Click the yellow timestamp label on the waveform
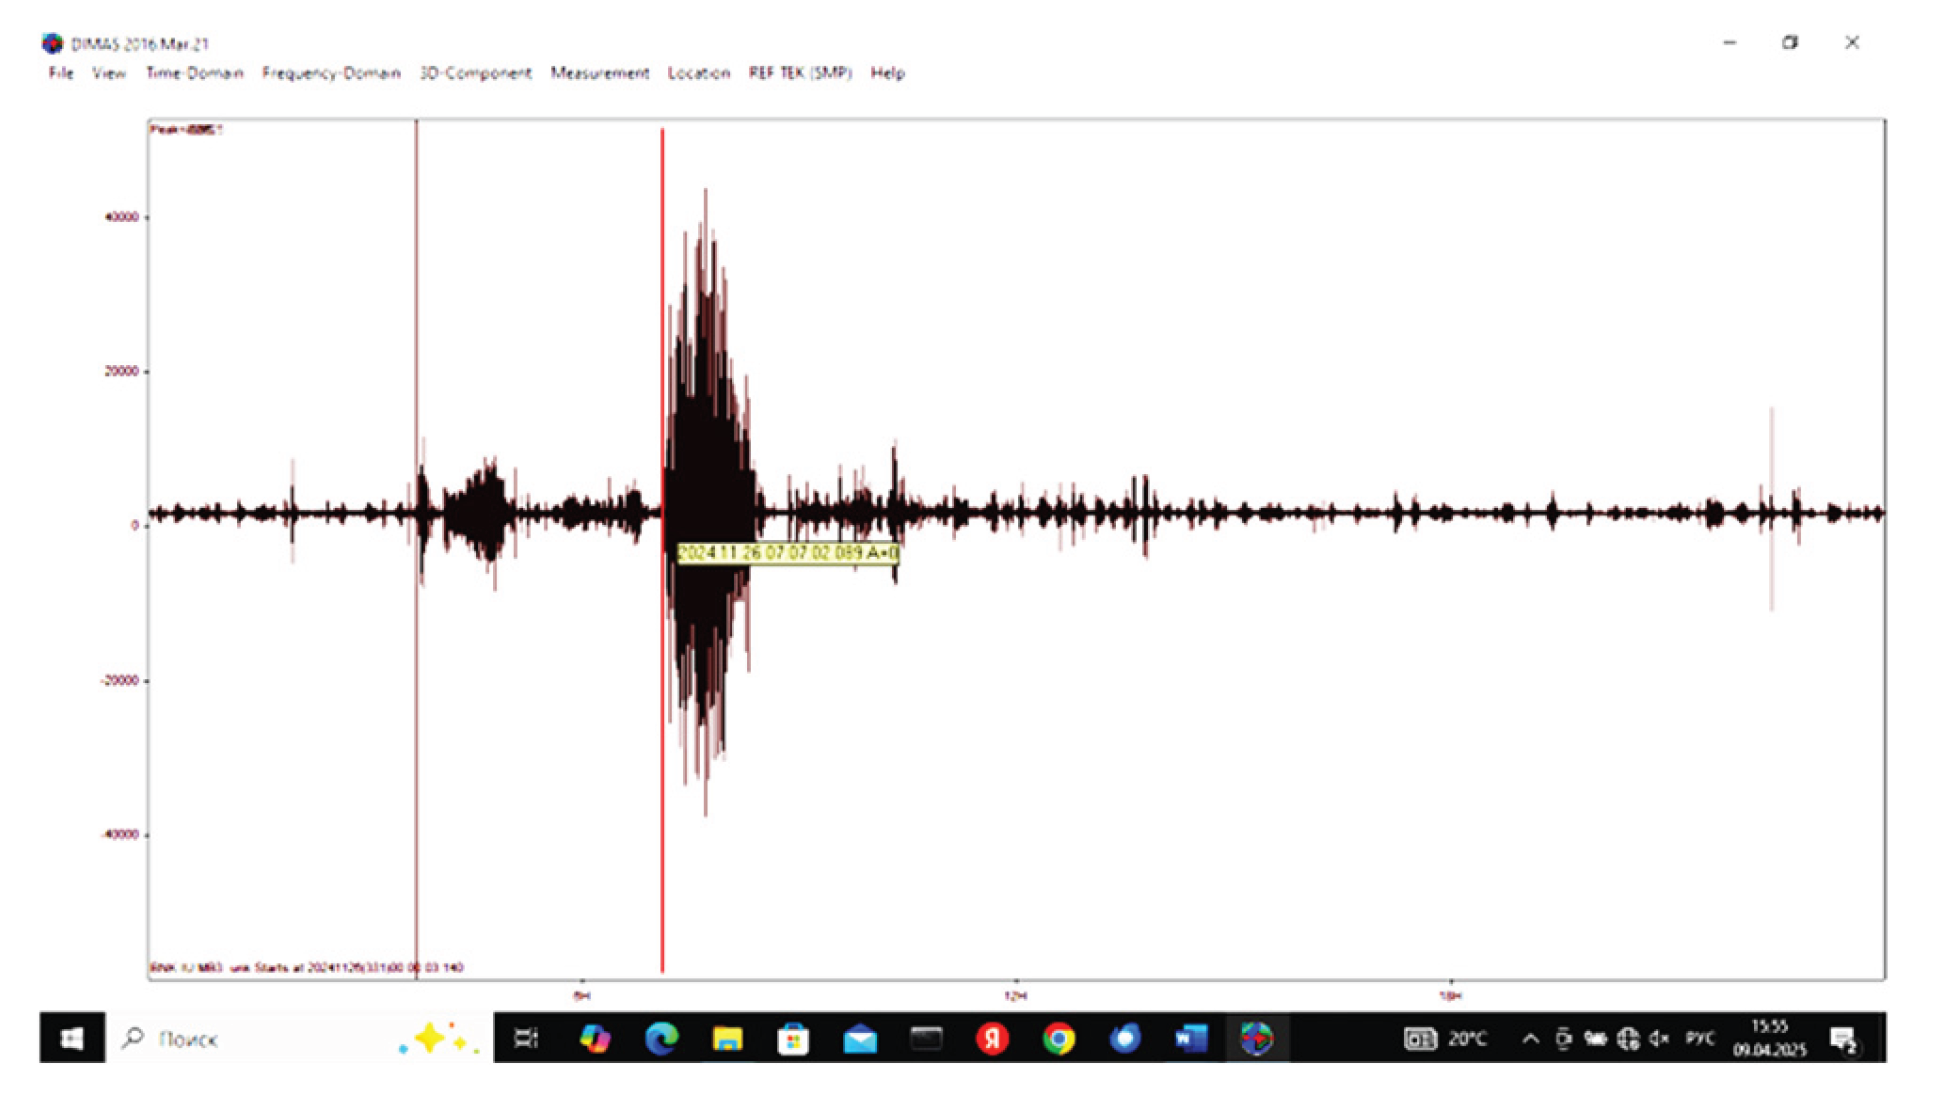This screenshot has width=1935, height=1120. (787, 553)
